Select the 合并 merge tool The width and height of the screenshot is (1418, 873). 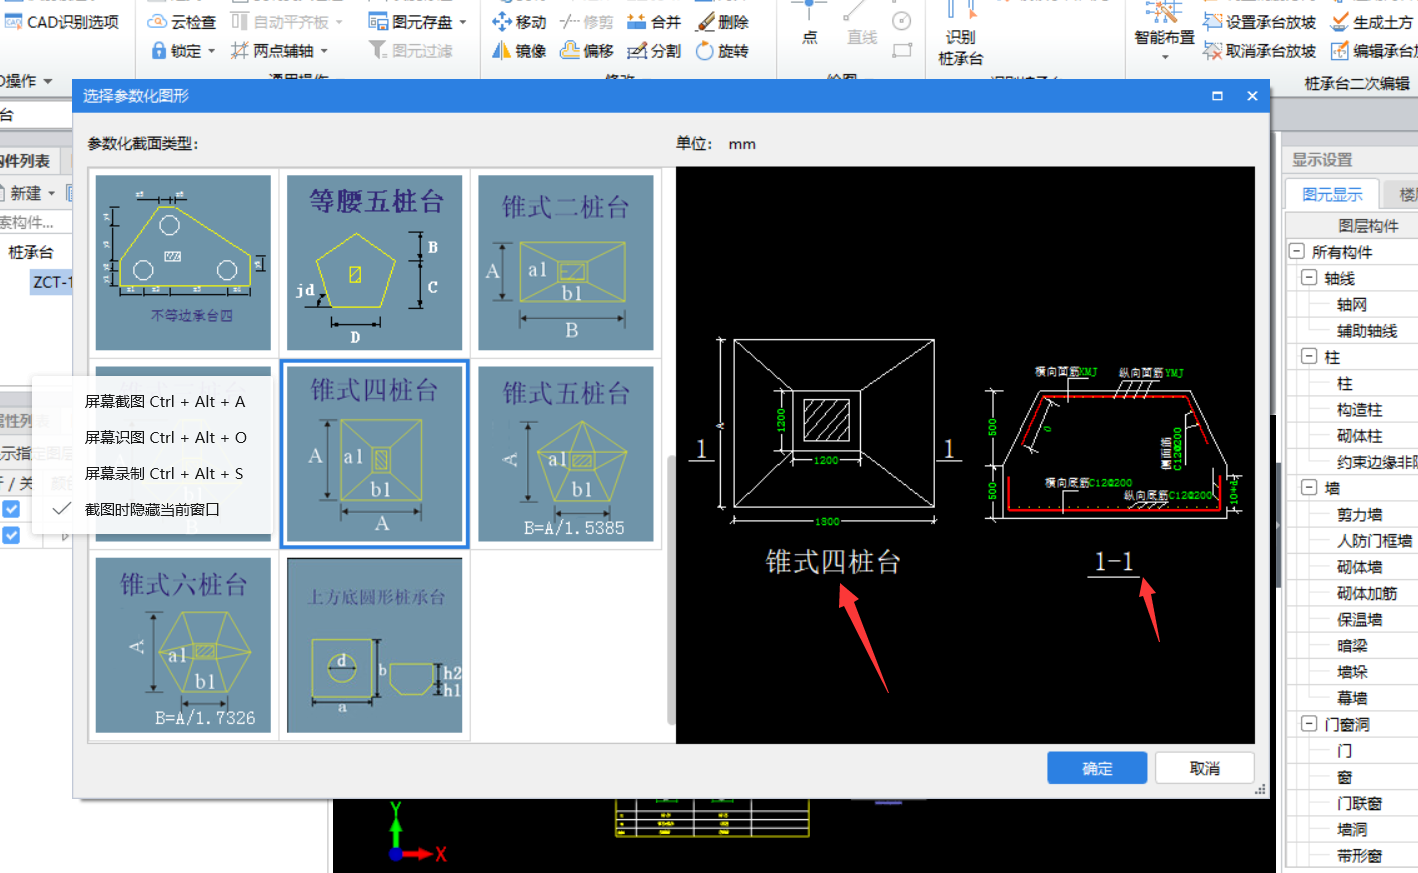tap(653, 21)
